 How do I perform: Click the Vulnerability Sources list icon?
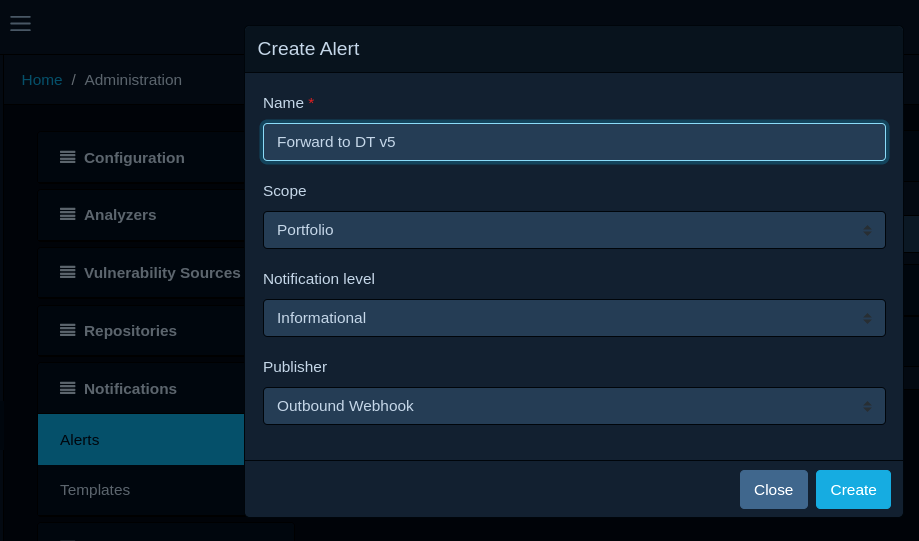(x=68, y=272)
